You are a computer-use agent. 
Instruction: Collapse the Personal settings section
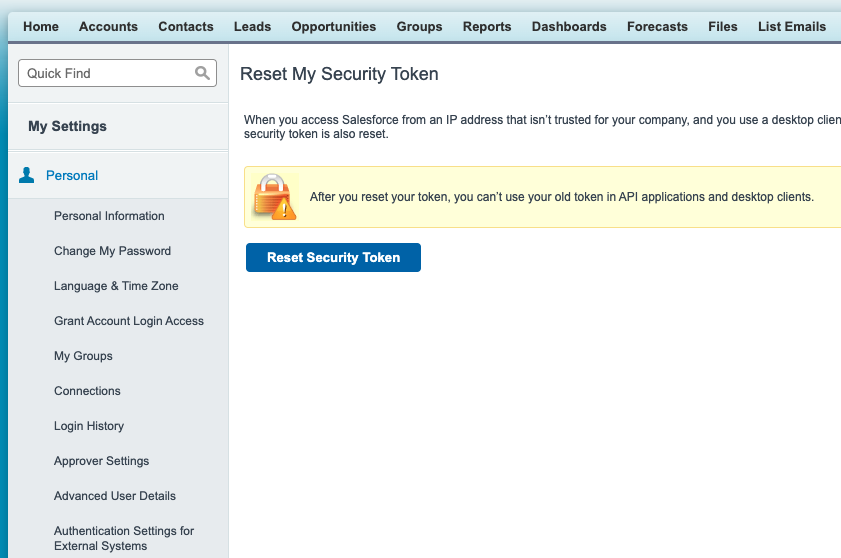[x=72, y=175]
